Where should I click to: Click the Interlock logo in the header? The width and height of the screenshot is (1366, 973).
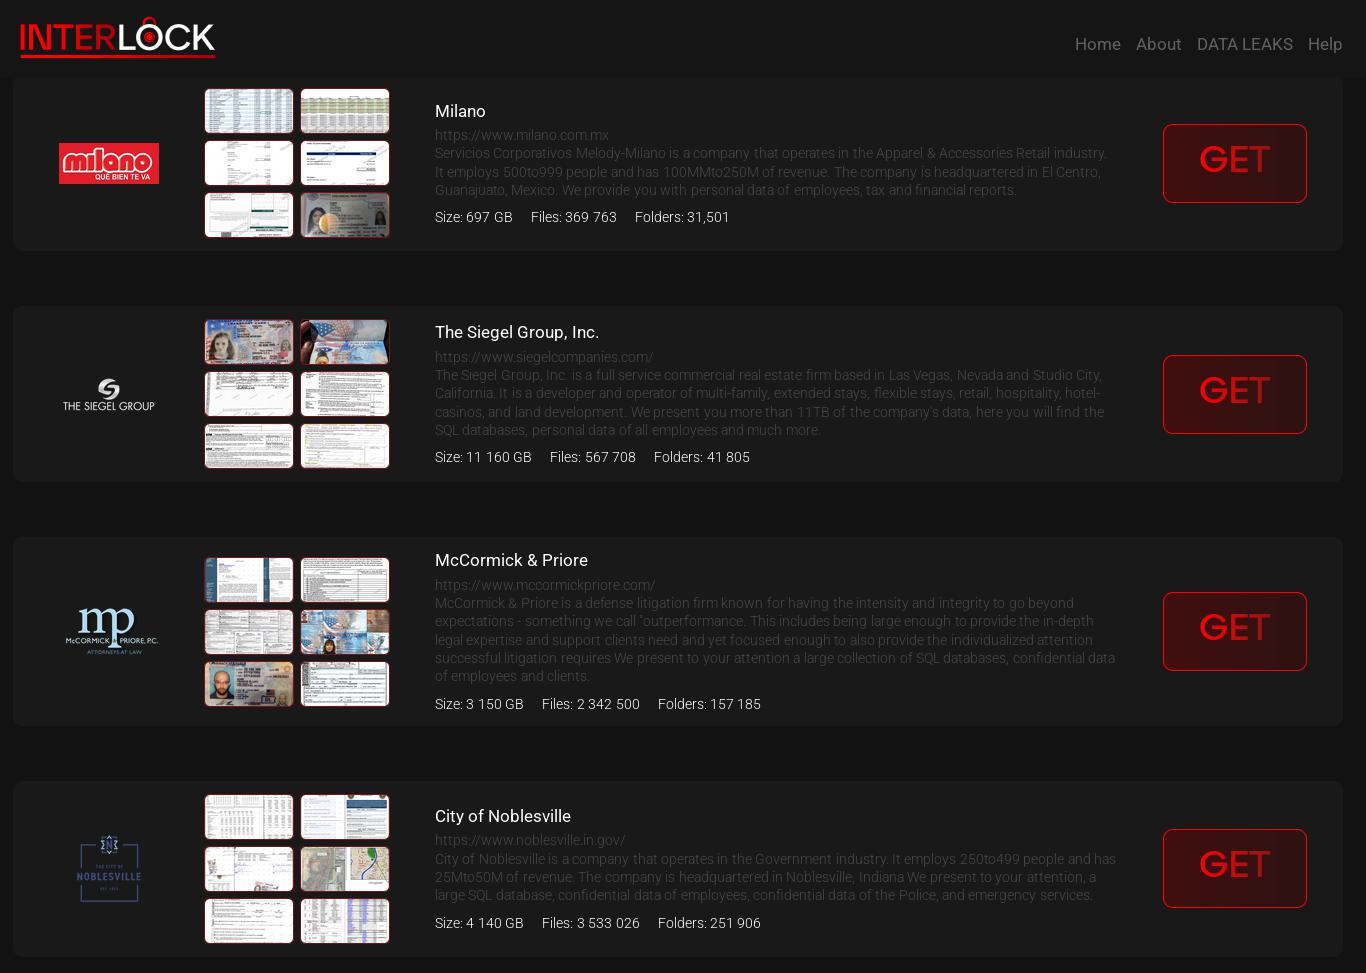point(117,38)
